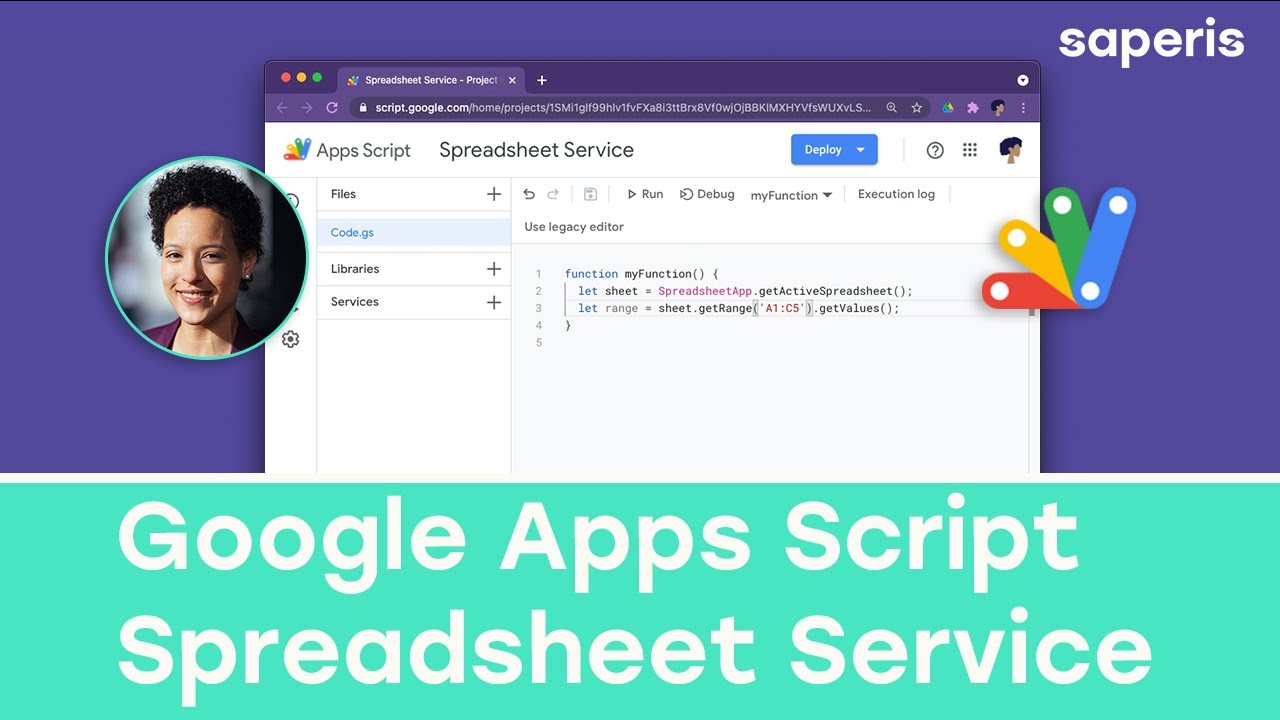The image size is (1280, 720).
Task: Select the Code.gs file
Action: click(x=414, y=232)
